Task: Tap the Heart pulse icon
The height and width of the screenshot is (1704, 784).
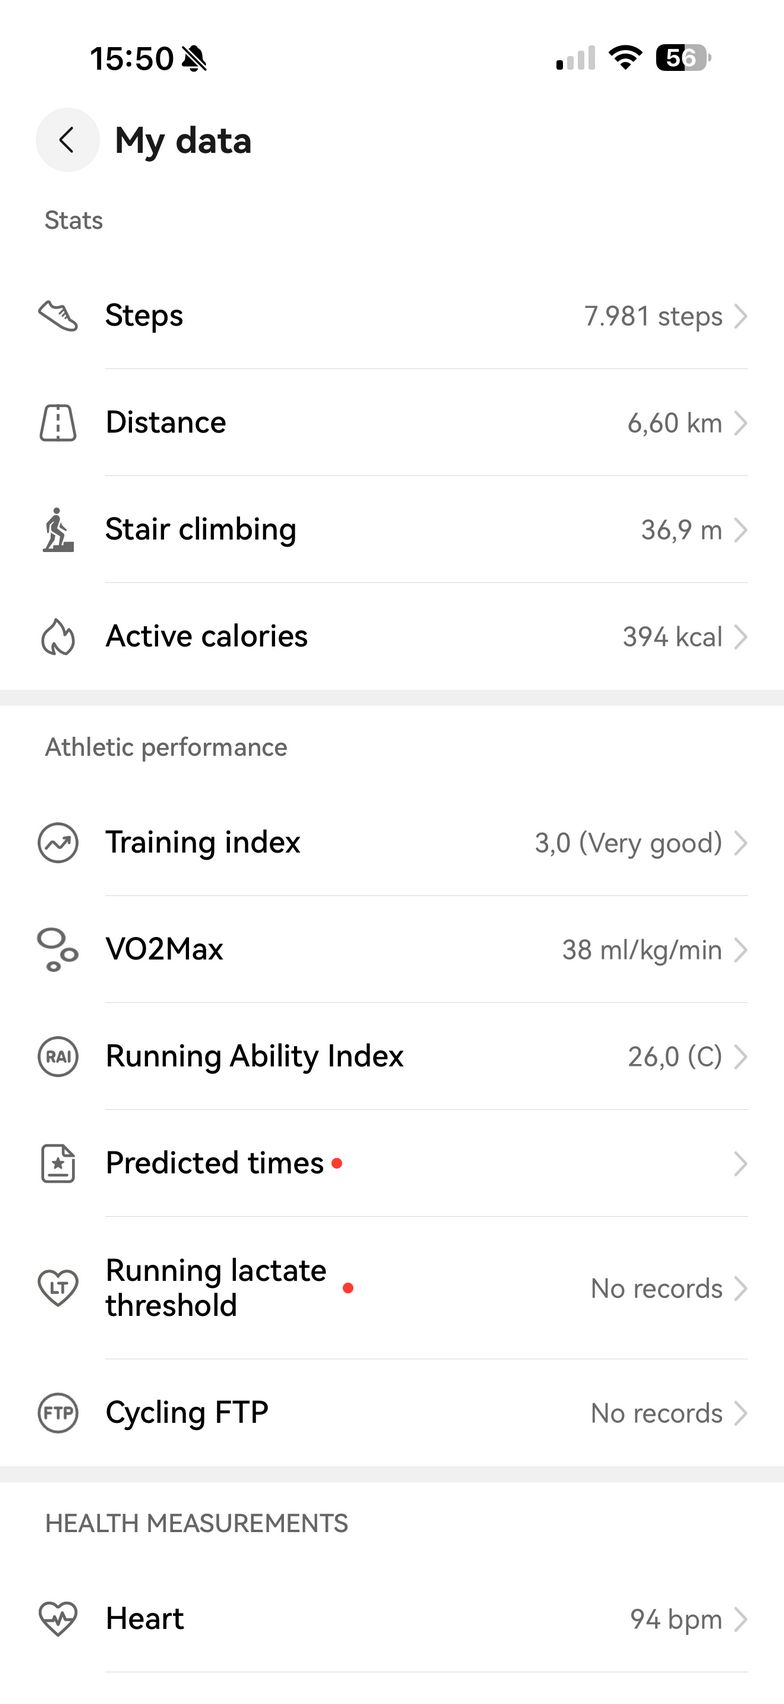Action: pyautogui.click(x=58, y=1619)
